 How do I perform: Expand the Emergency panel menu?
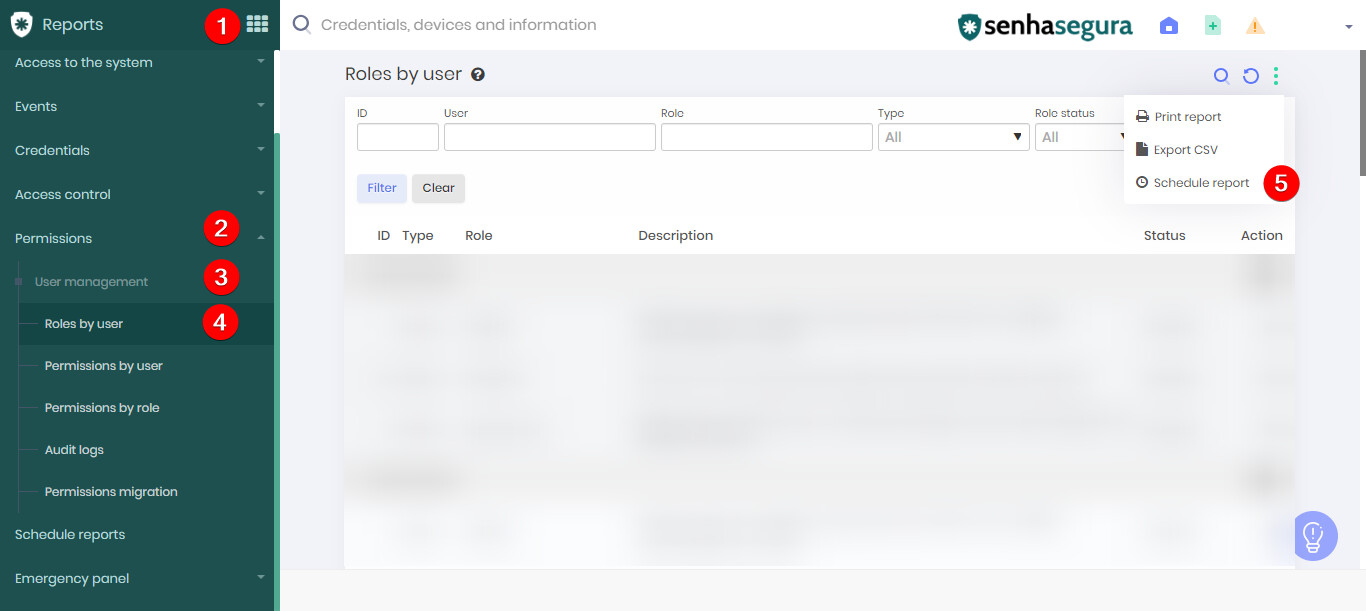click(x=137, y=578)
